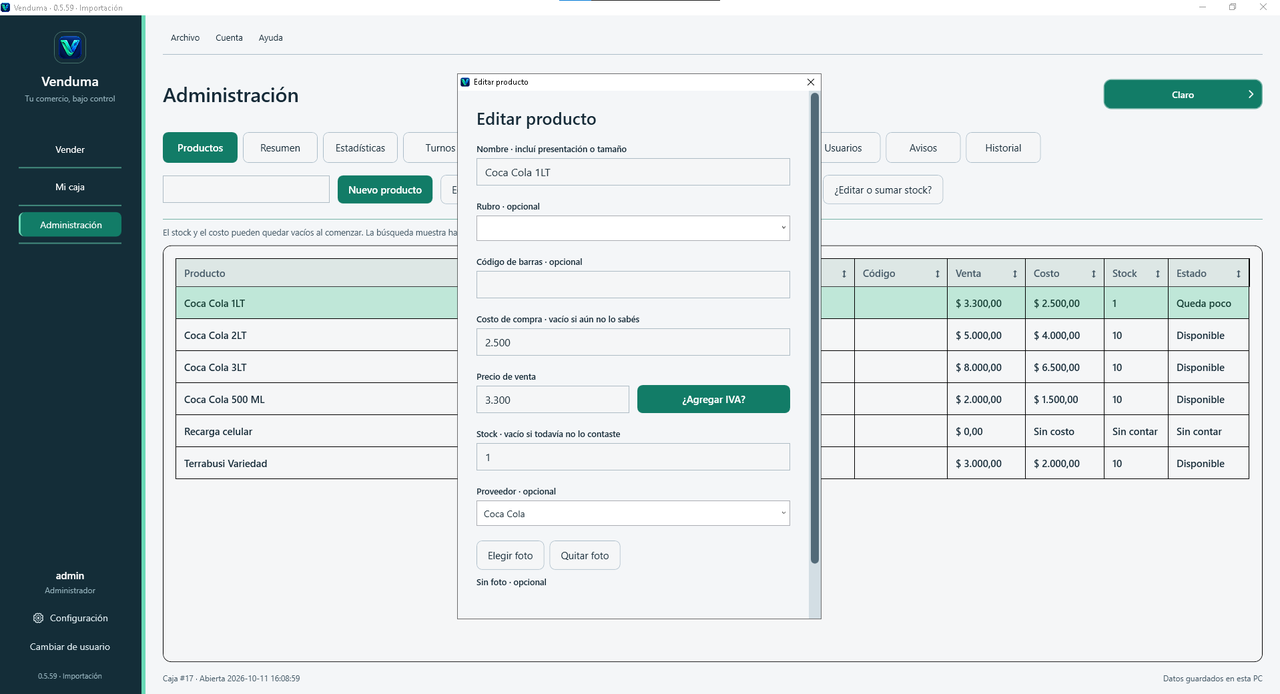Screen dimensions: 1280x694
Task: Go to Vender in the sidebar
Action: (x=70, y=150)
